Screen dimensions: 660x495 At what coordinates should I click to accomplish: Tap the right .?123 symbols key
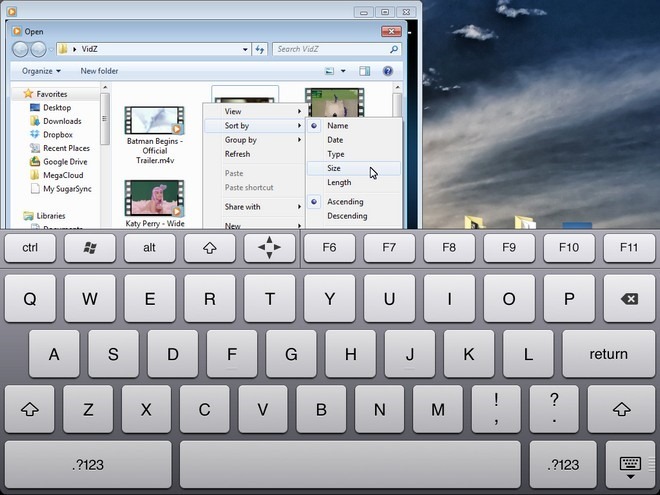coord(563,465)
